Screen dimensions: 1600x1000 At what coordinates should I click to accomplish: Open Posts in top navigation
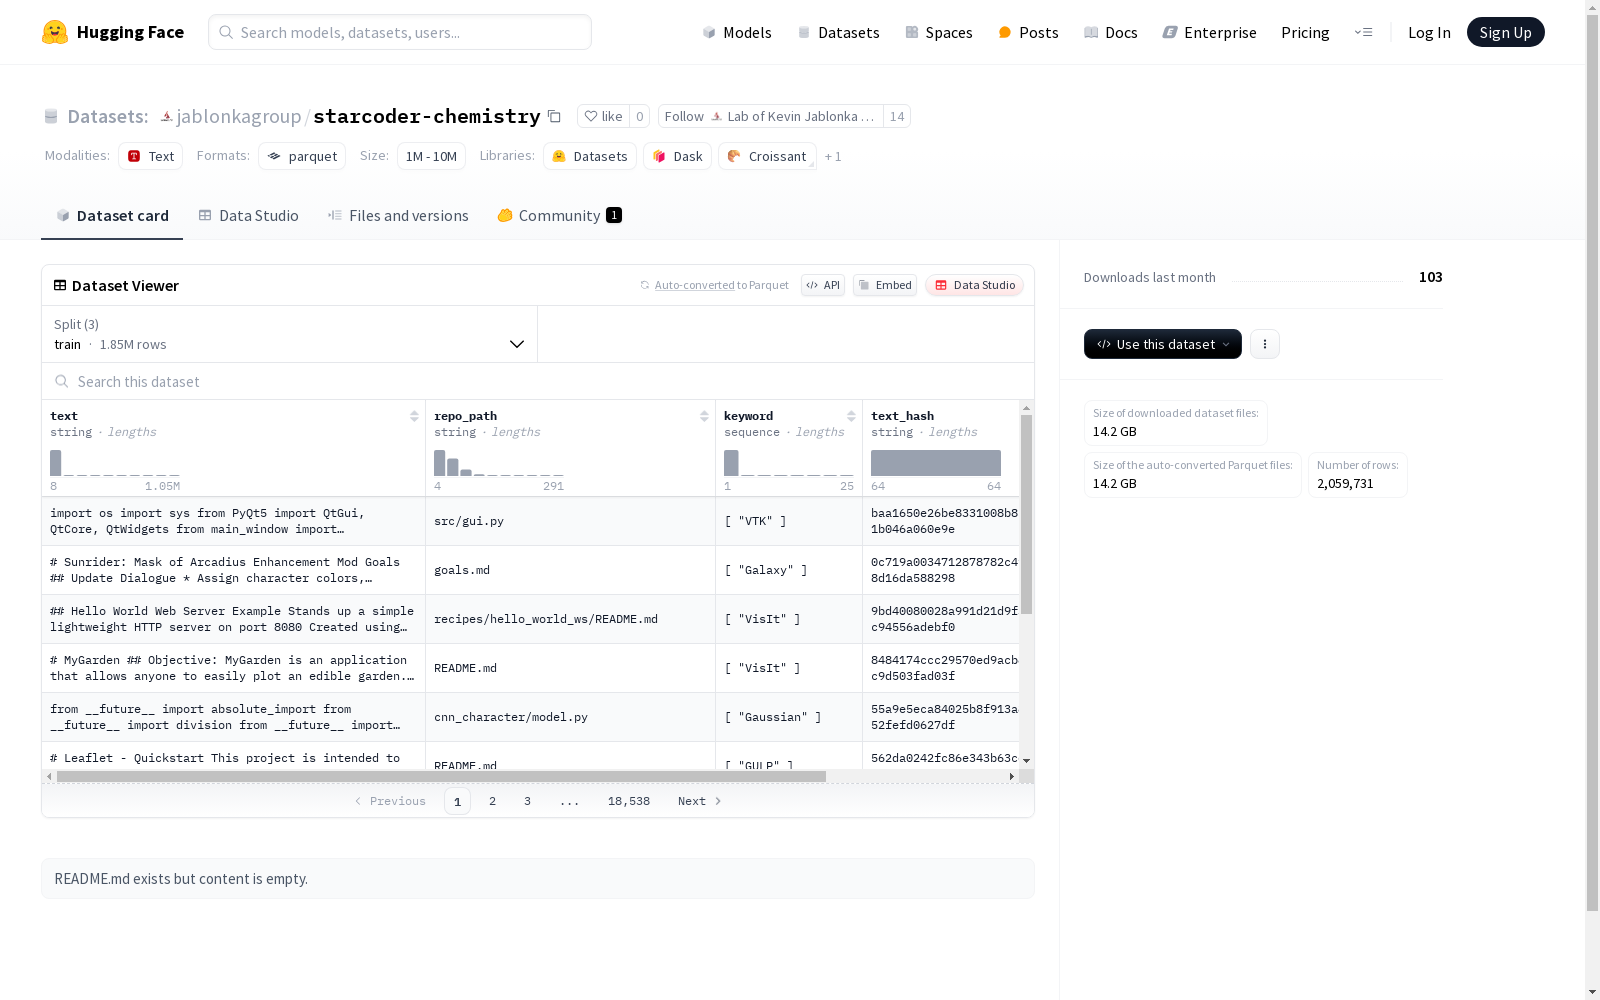pyautogui.click(x=1028, y=32)
